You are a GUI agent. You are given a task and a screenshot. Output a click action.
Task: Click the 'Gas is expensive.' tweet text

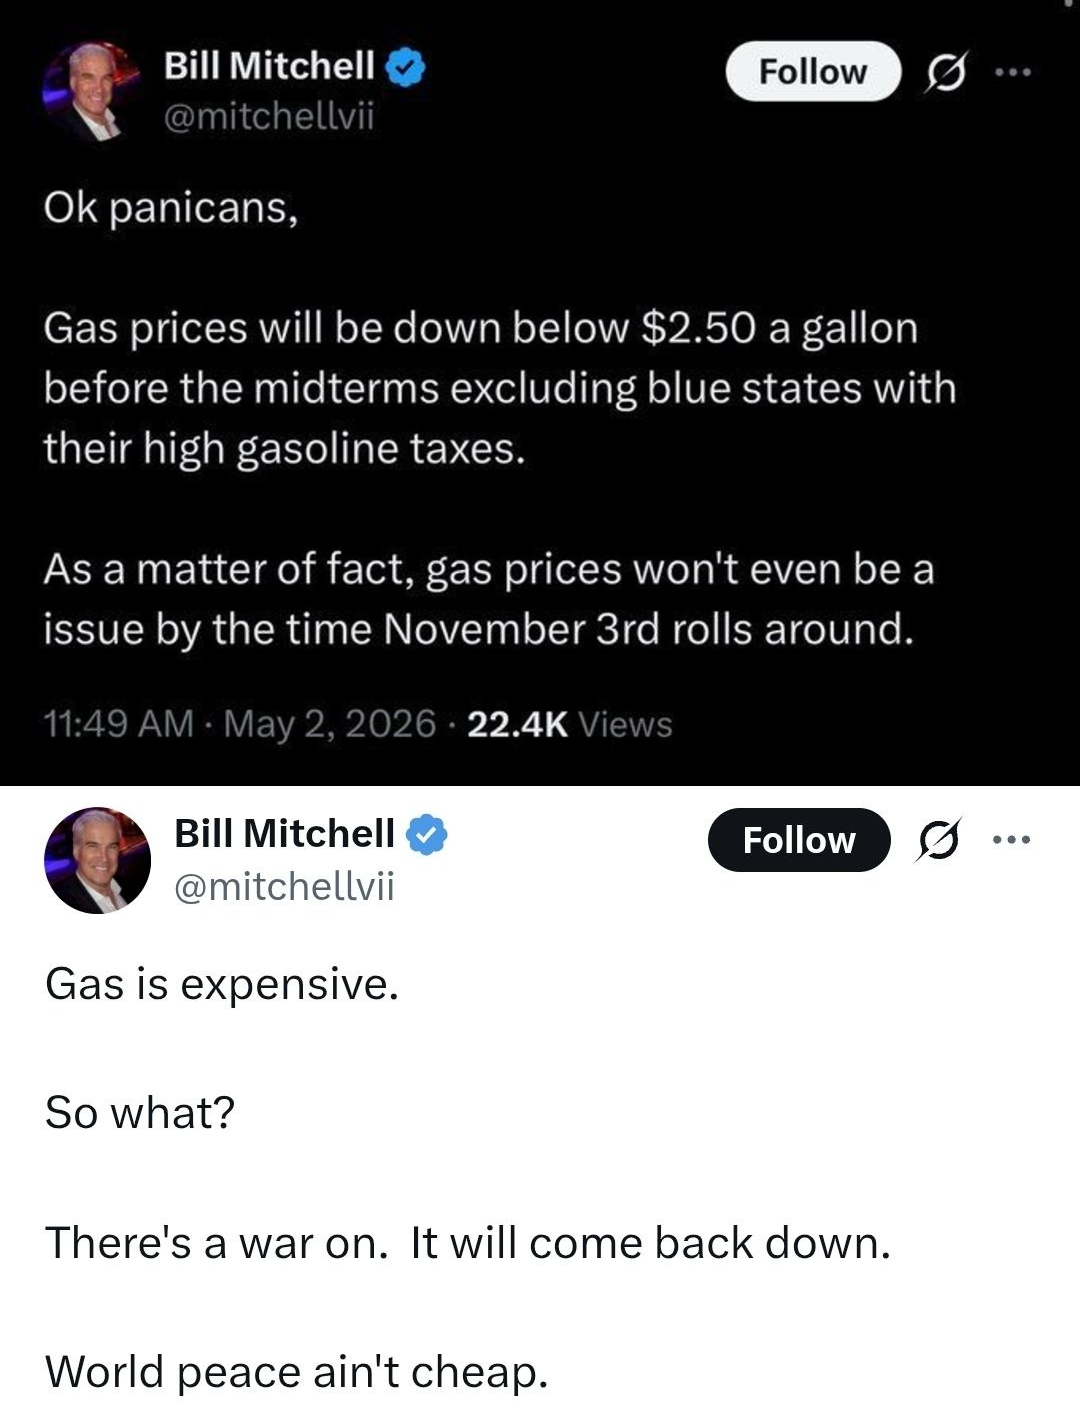pyautogui.click(x=222, y=986)
